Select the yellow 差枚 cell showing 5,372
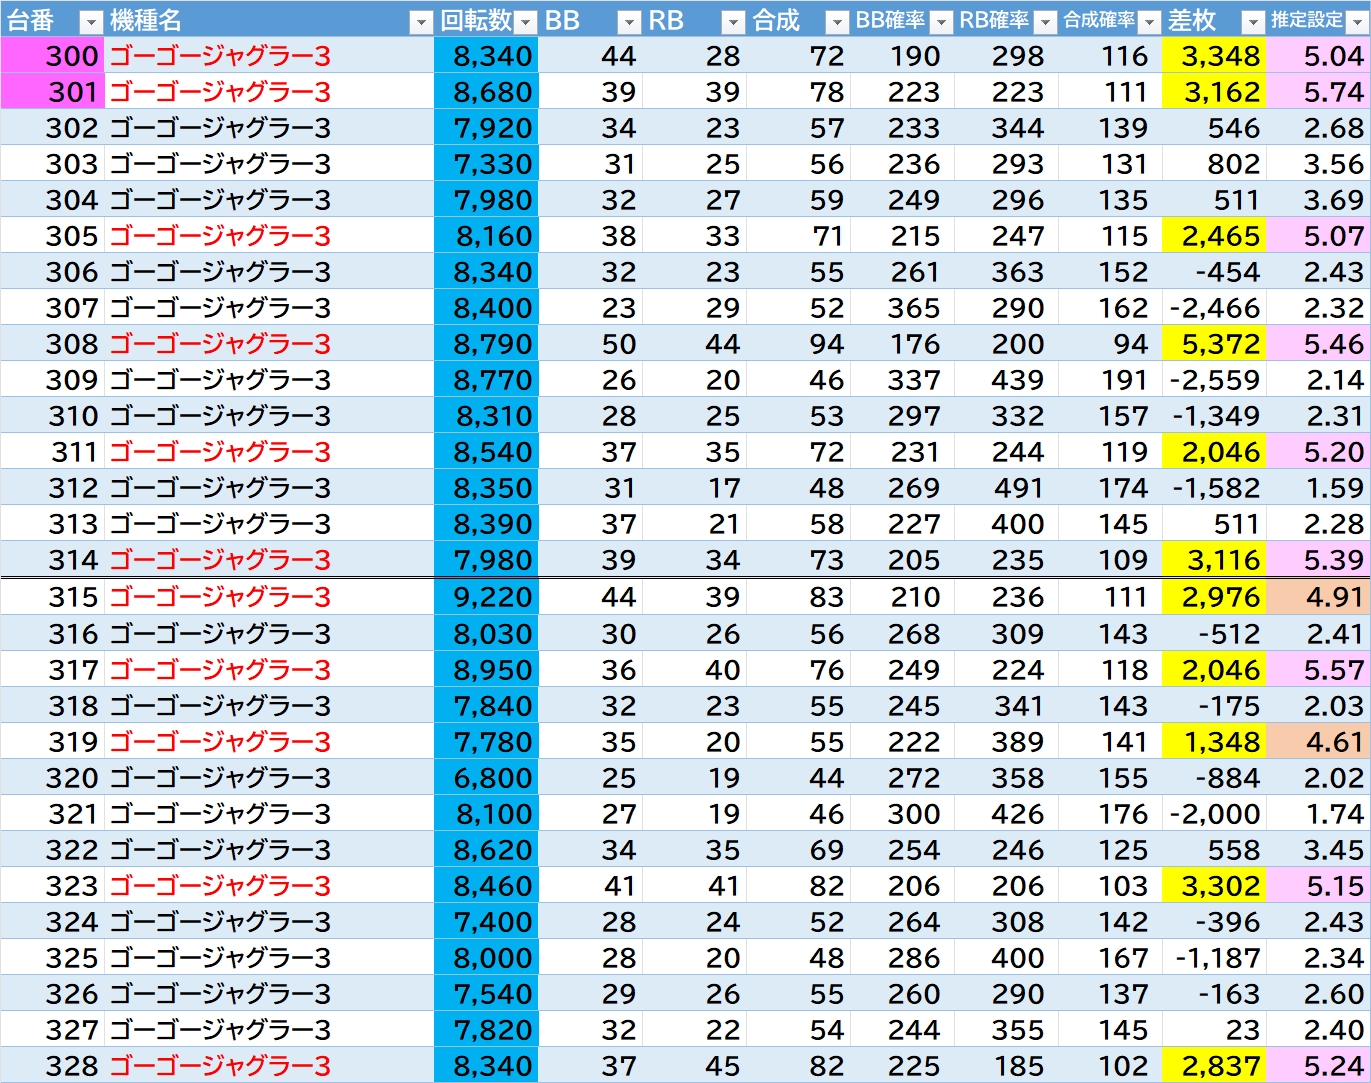This screenshot has width=1371, height=1083. (x=1213, y=344)
